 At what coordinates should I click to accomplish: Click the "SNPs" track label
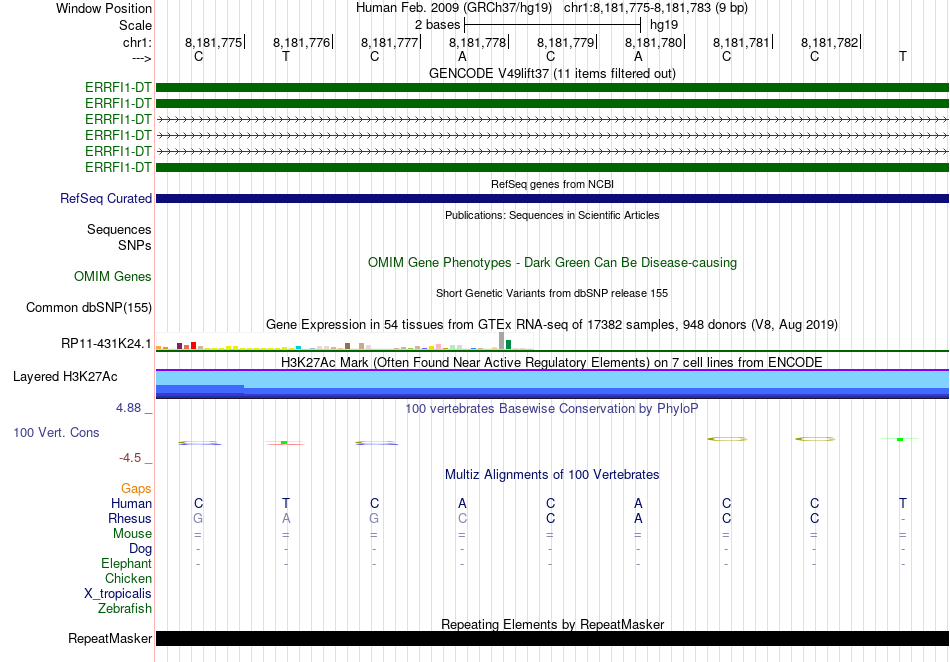click(x=135, y=245)
